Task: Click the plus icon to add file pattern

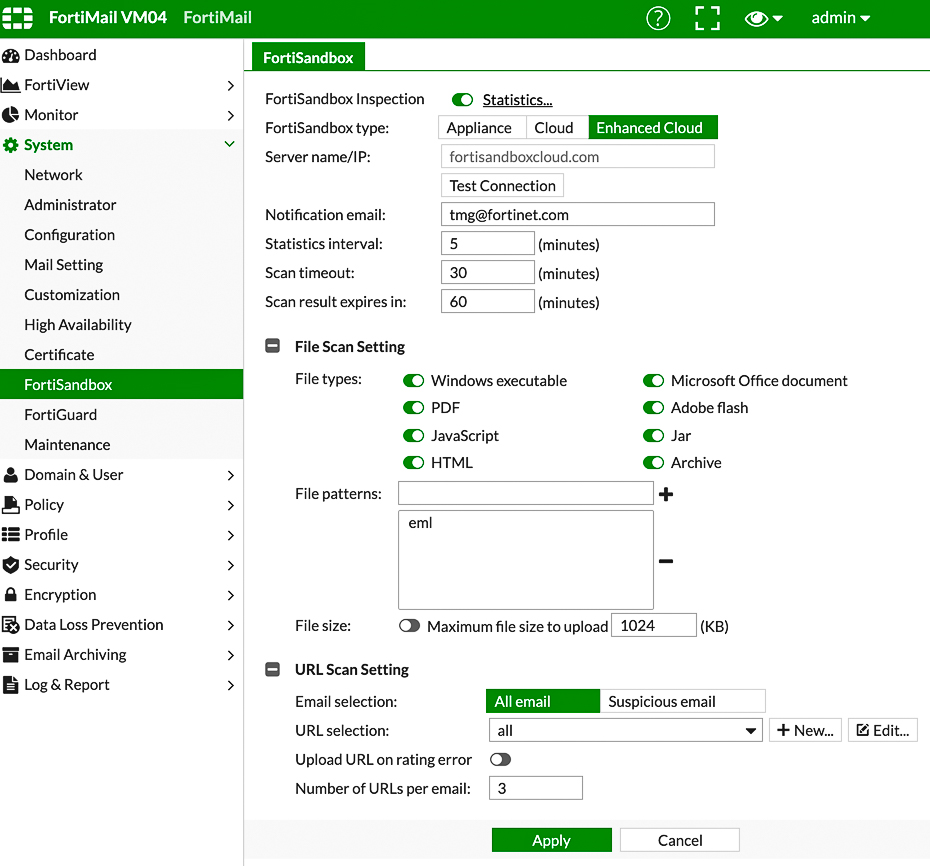Action: pyautogui.click(x=666, y=493)
